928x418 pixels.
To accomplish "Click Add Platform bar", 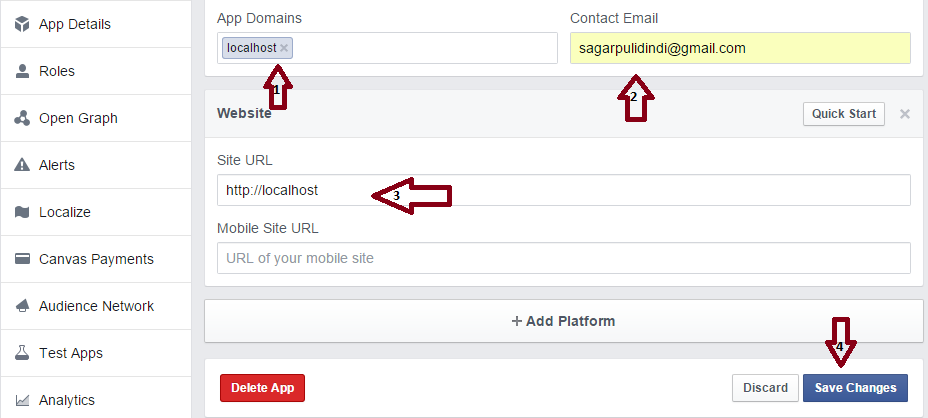I will (563, 321).
